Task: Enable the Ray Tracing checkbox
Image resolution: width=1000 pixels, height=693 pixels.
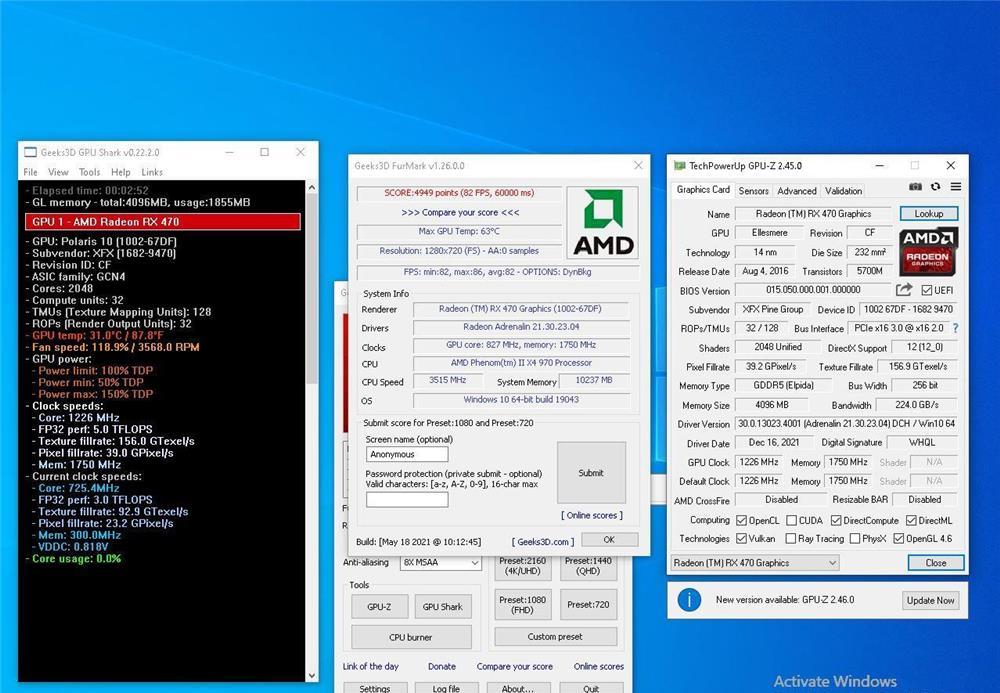Action: [792, 538]
